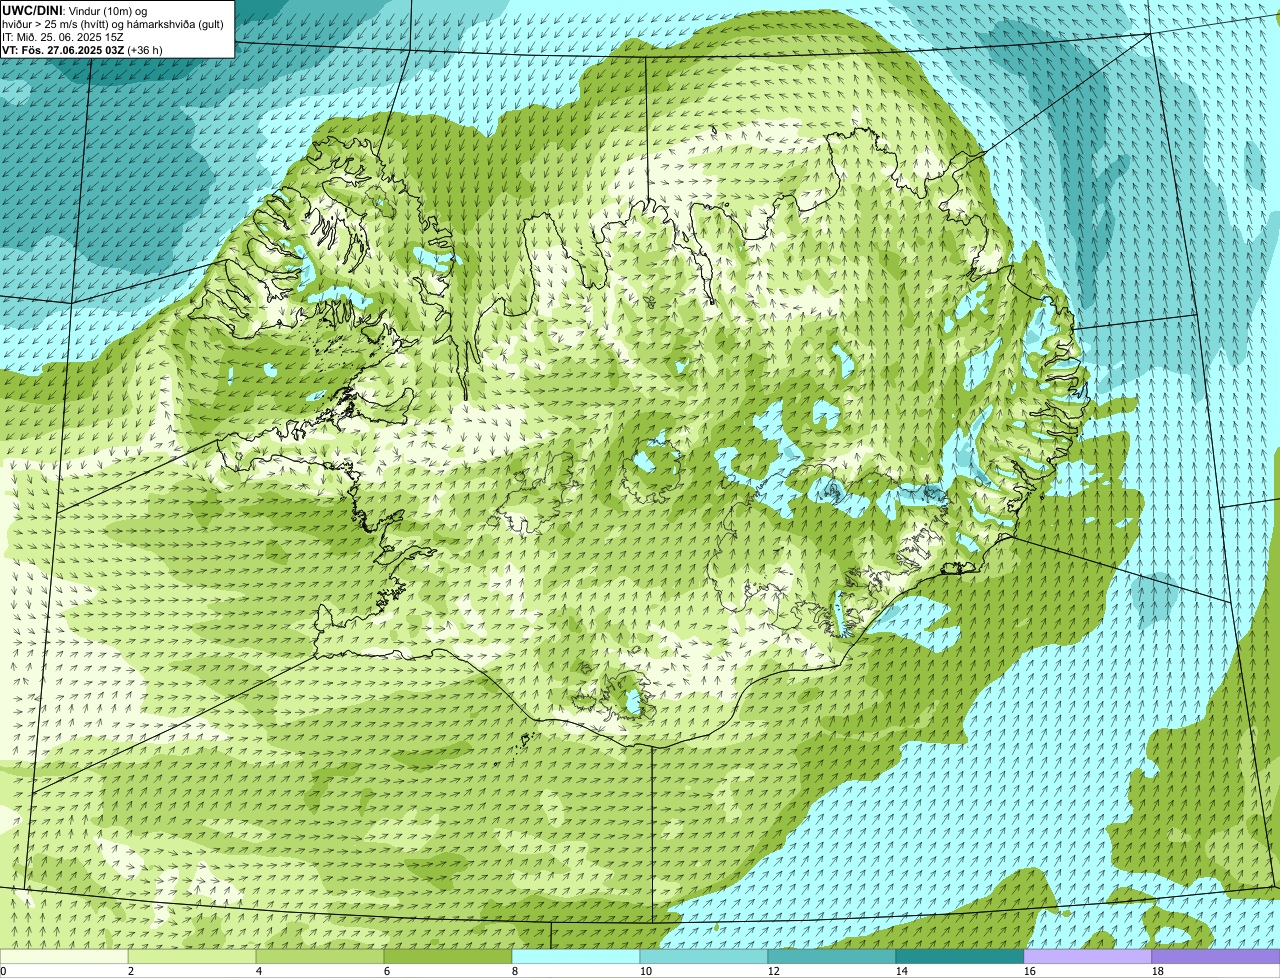
Task: Click the 12–14 m/s teal legend swatch
Action: point(832,957)
